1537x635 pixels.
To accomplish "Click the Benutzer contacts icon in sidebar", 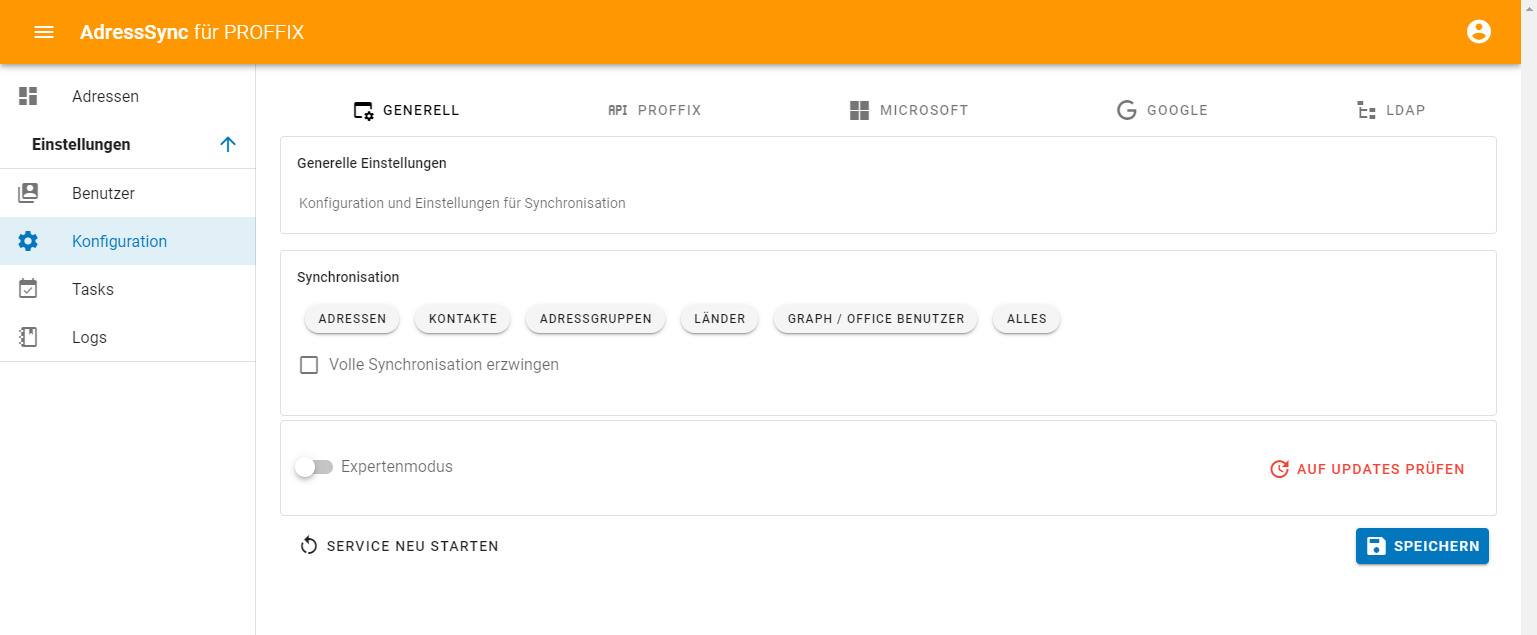I will coord(28,193).
